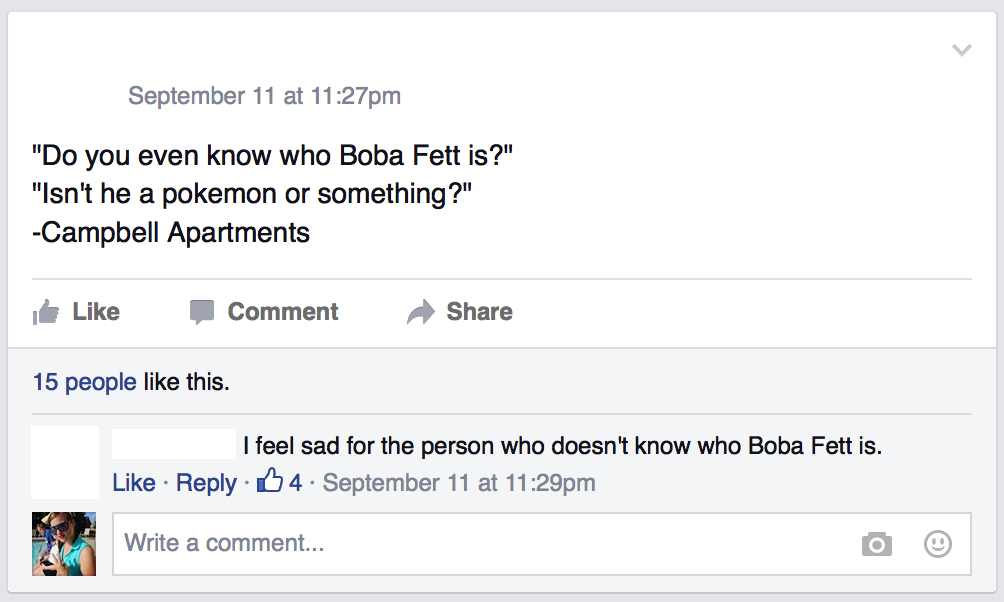The width and height of the screenshot is (1004, 602).
Task: Like the Boba Fett comment
Action: [x=133, y=483]
